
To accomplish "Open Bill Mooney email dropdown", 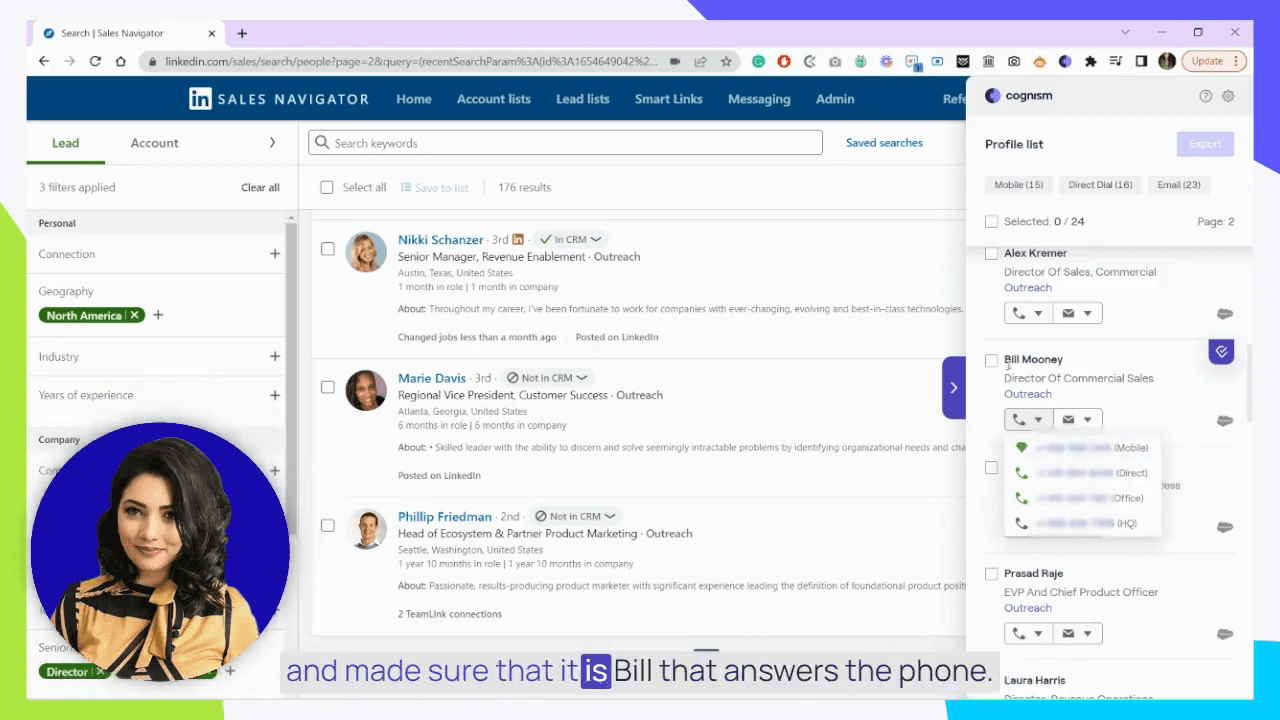I will click(1077, 420).
